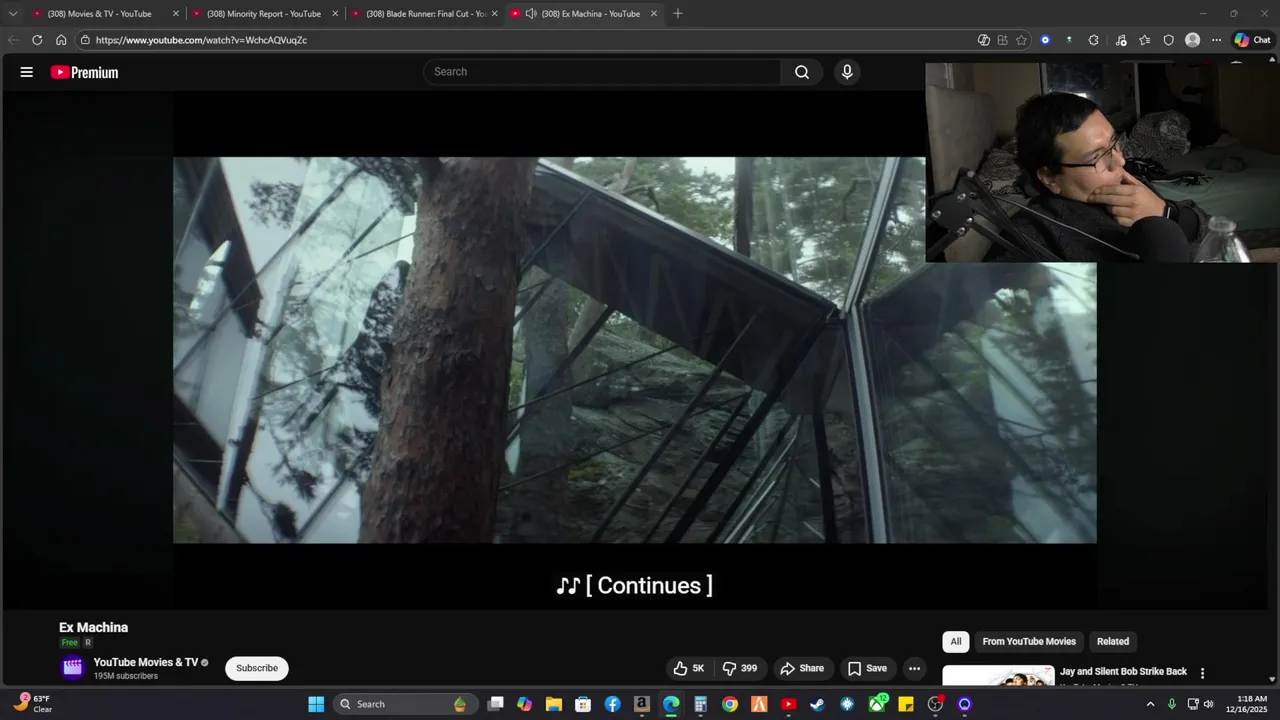The image size is (1280, 720).
Task: Dislike the Ex Machina video
Action: click(740, 668)
